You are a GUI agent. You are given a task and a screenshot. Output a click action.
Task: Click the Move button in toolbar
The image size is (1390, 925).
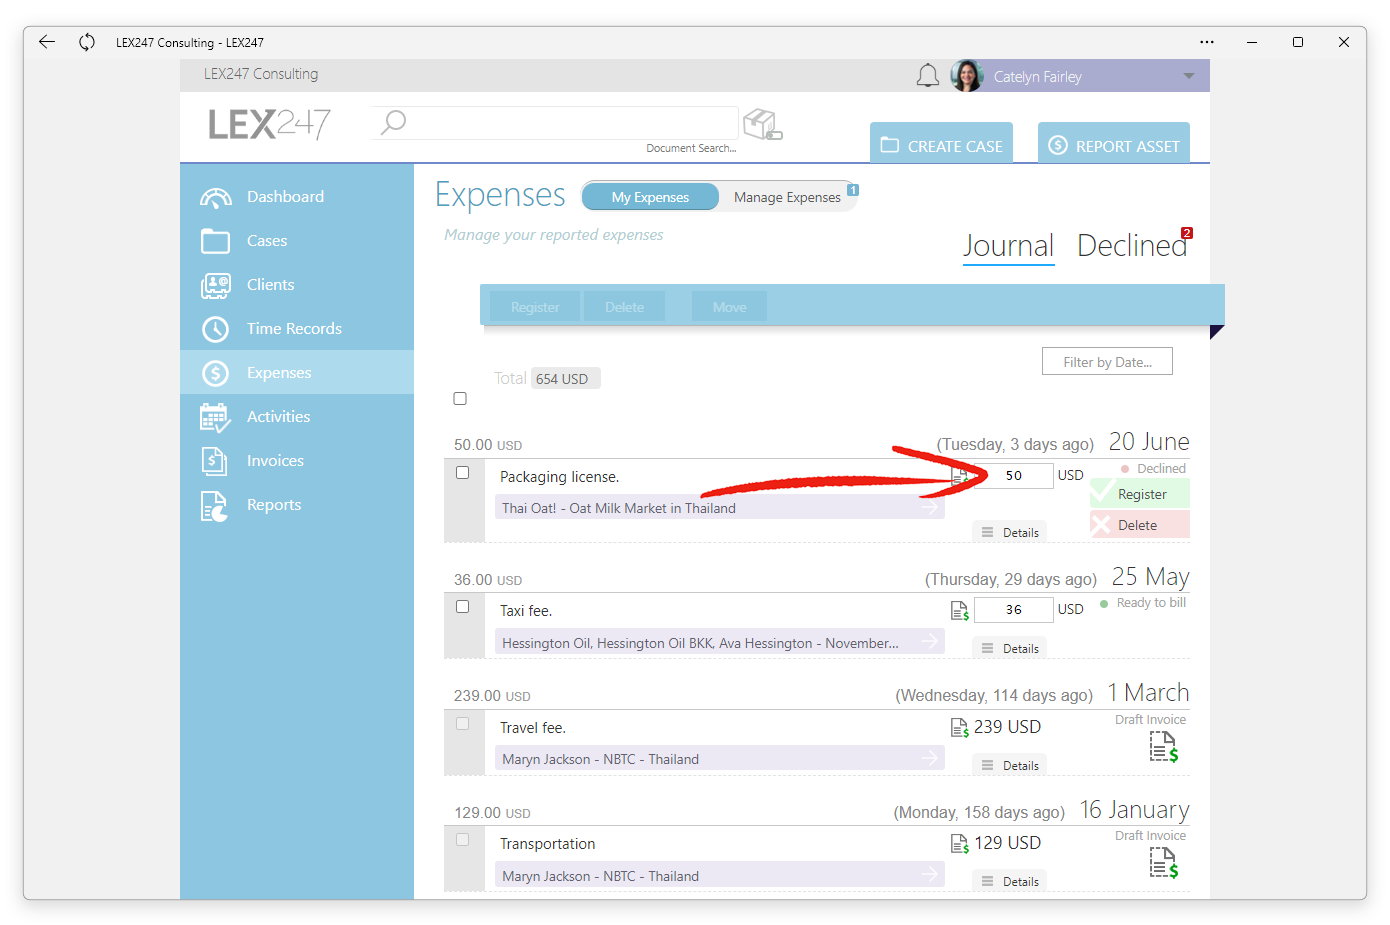click(x=729, y=307)
